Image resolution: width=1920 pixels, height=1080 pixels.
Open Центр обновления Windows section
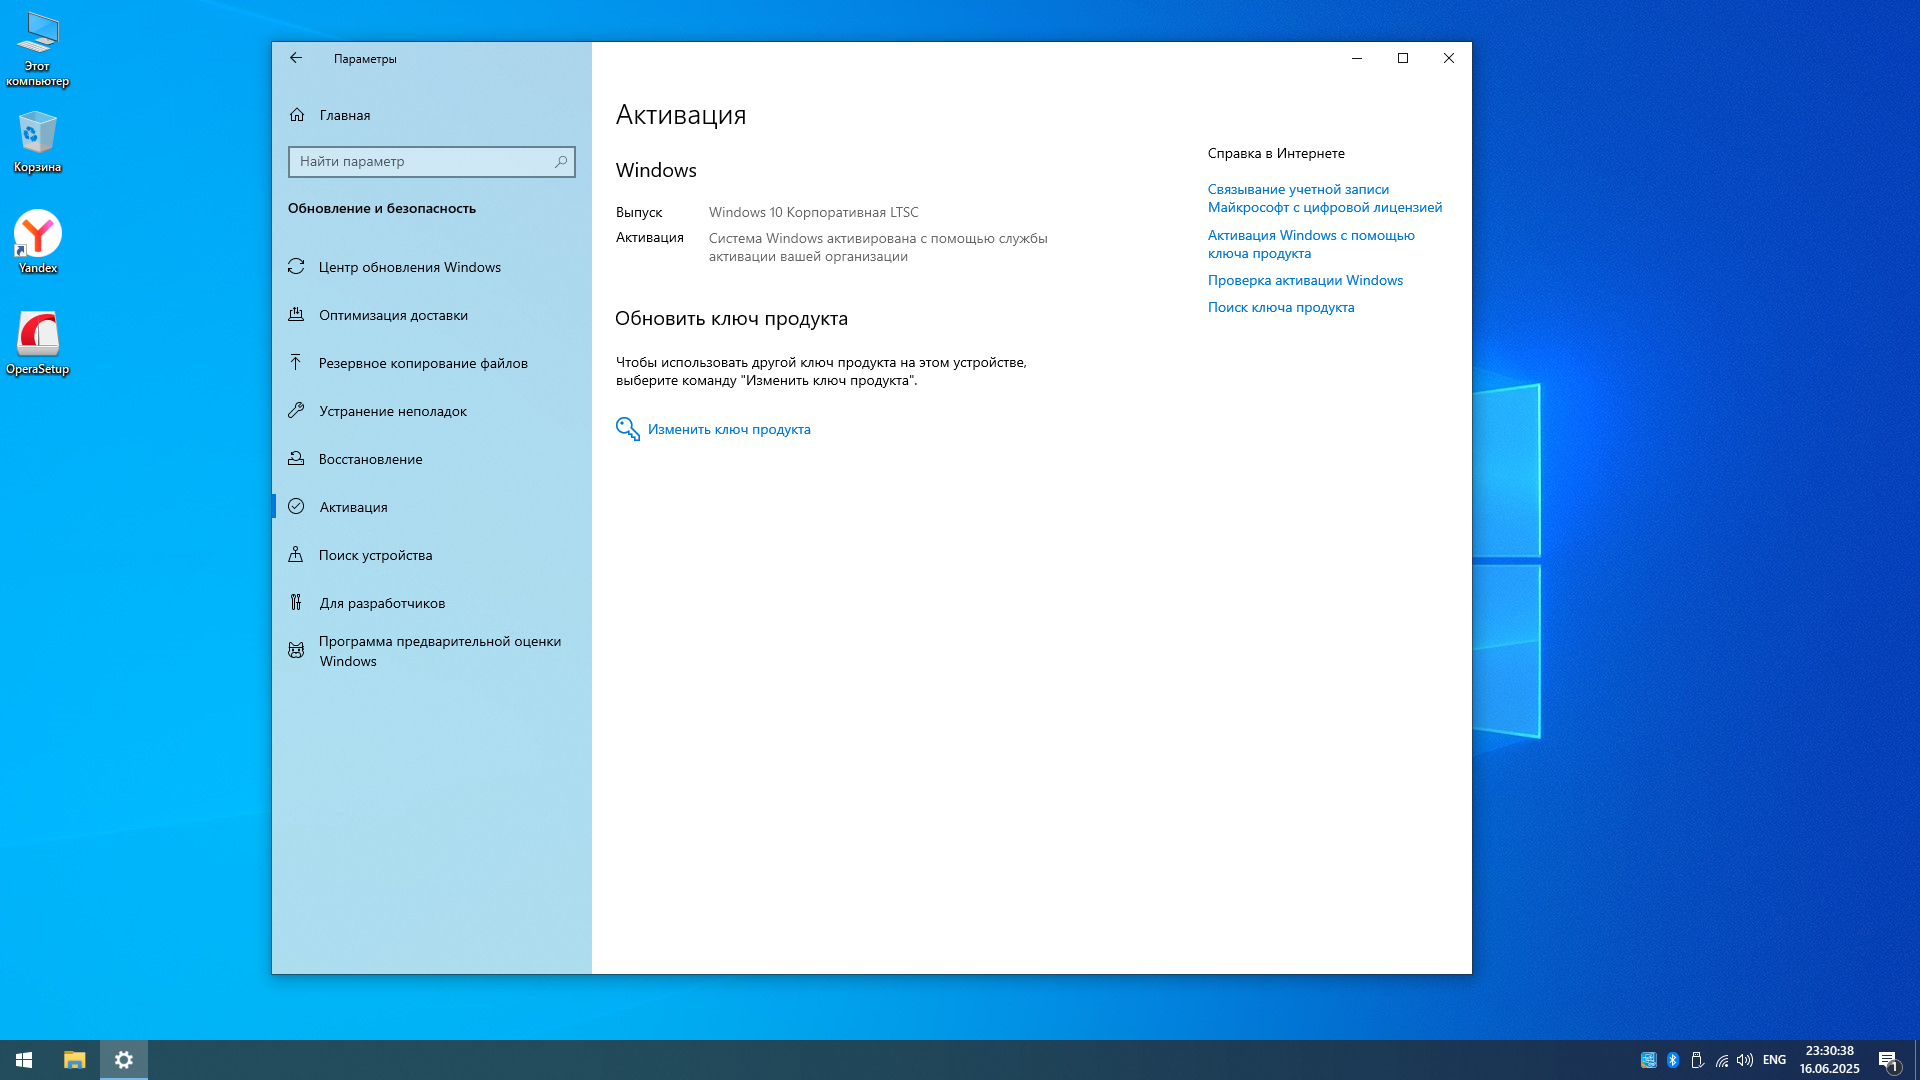pos(409,267)
